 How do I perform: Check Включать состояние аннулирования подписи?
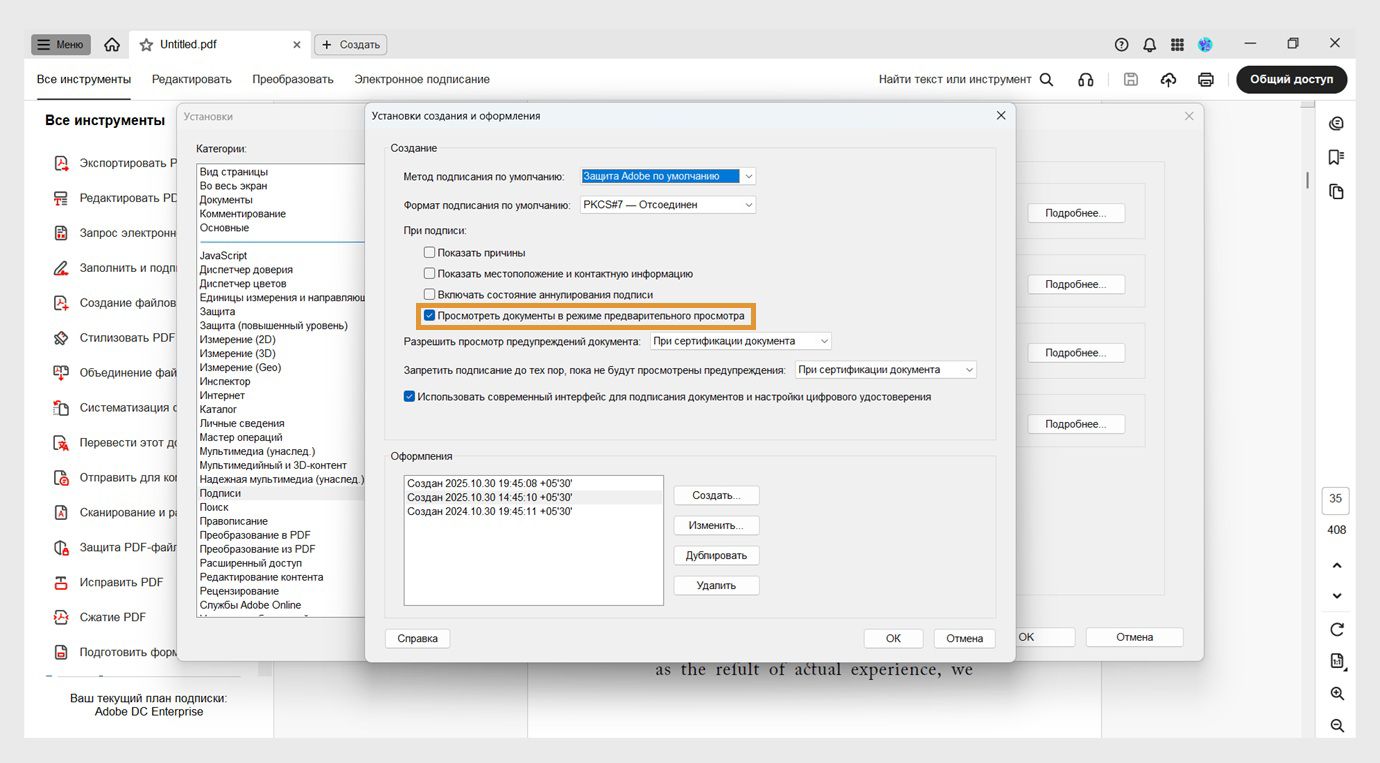(x=429, y=294)
